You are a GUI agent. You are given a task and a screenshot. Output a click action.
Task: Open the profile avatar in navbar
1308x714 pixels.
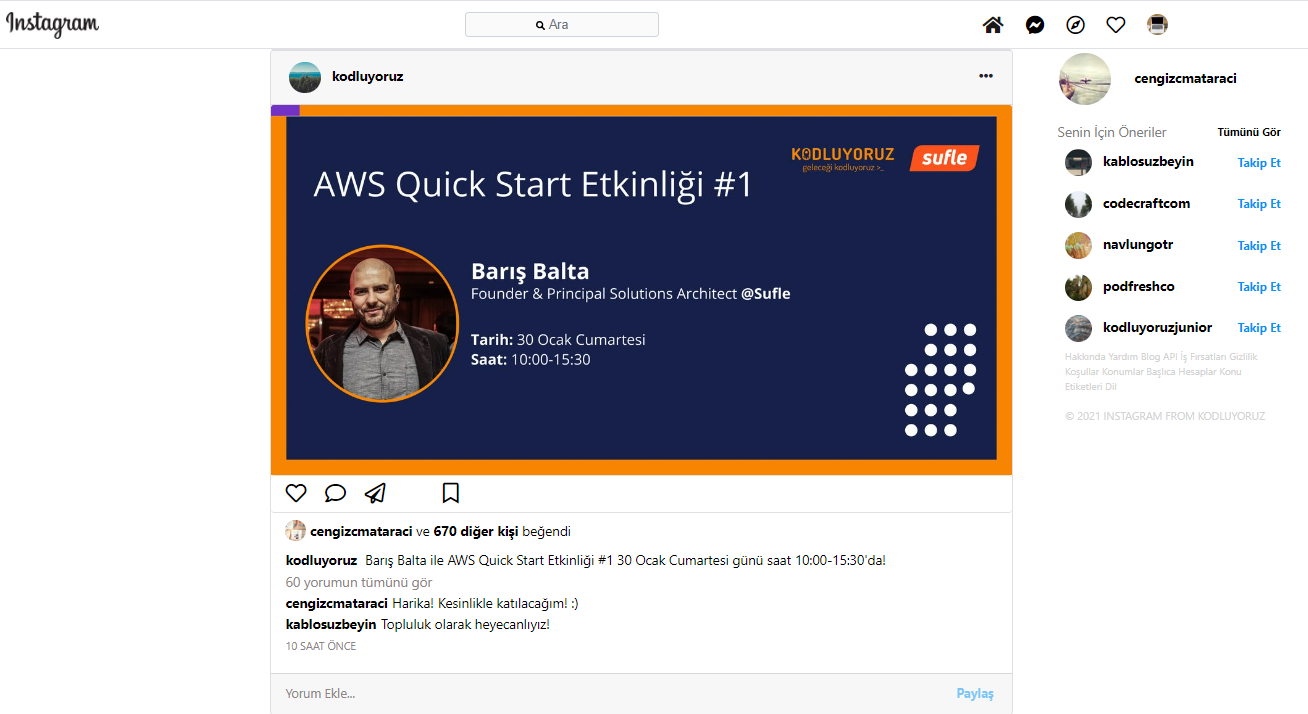coord(1157,25)
